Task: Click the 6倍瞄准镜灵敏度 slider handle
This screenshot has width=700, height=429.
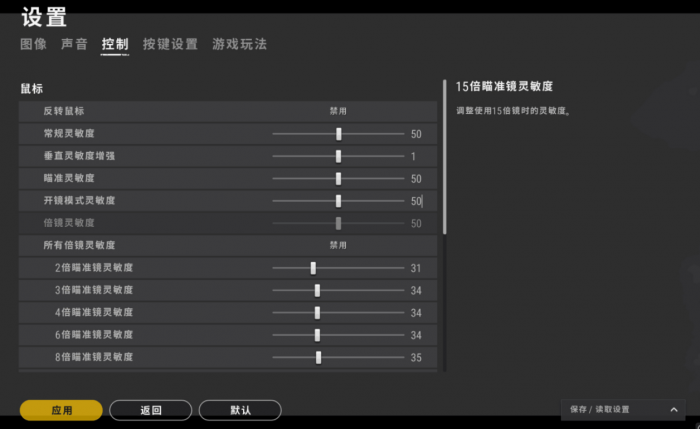Action: (x=317, y=335)
